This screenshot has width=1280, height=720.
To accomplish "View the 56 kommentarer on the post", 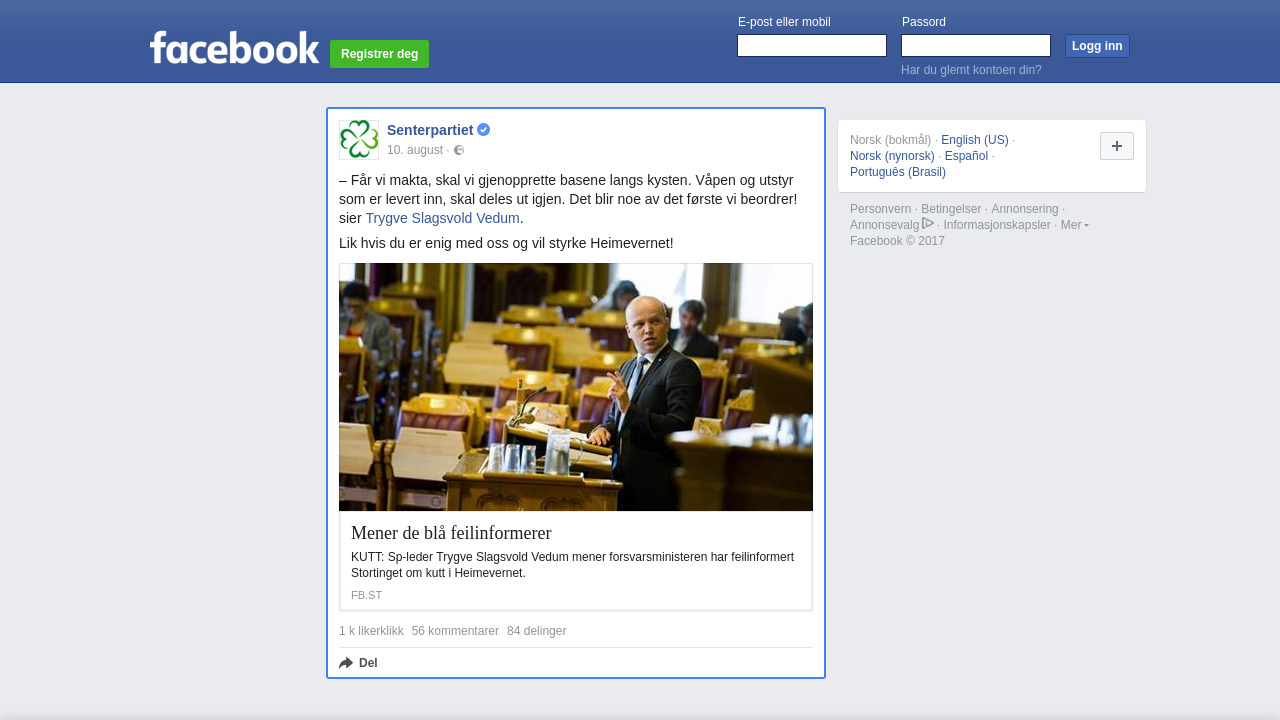I will click(455, 631).
